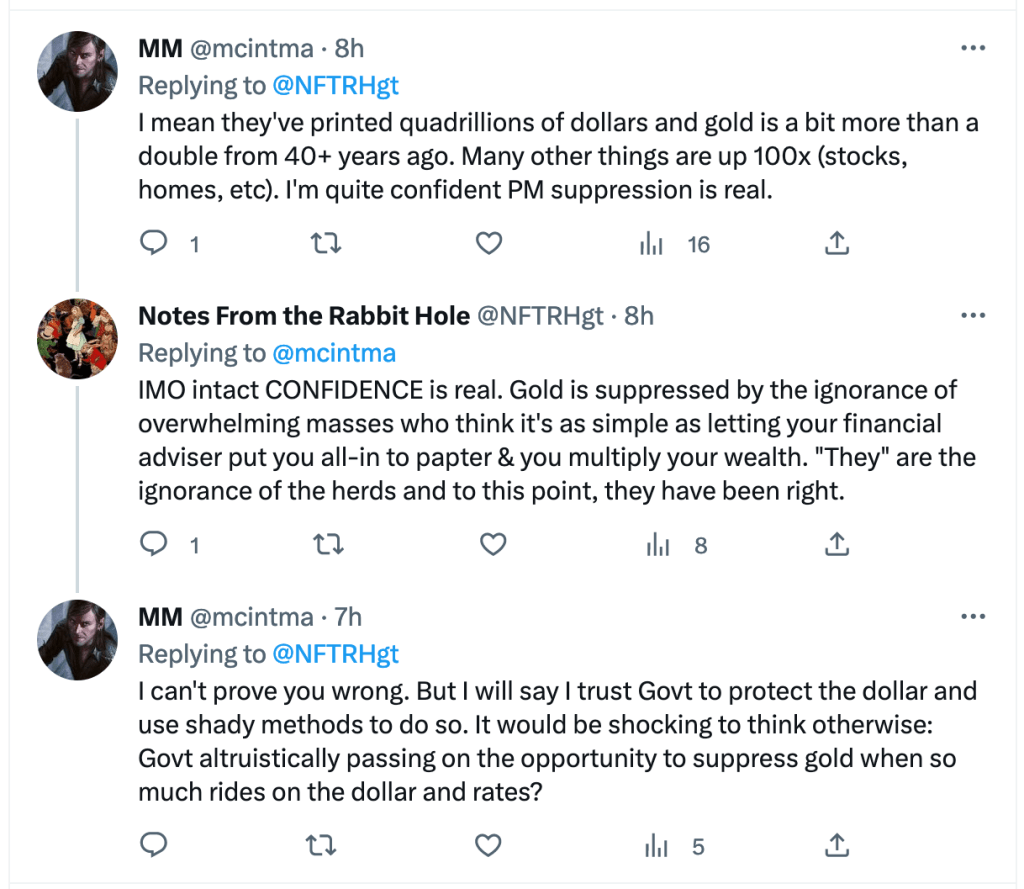This screenshot has height=889, width=1024.
Task: Share MM's first tweet with 16 views
Action: [x=837, y=243]
